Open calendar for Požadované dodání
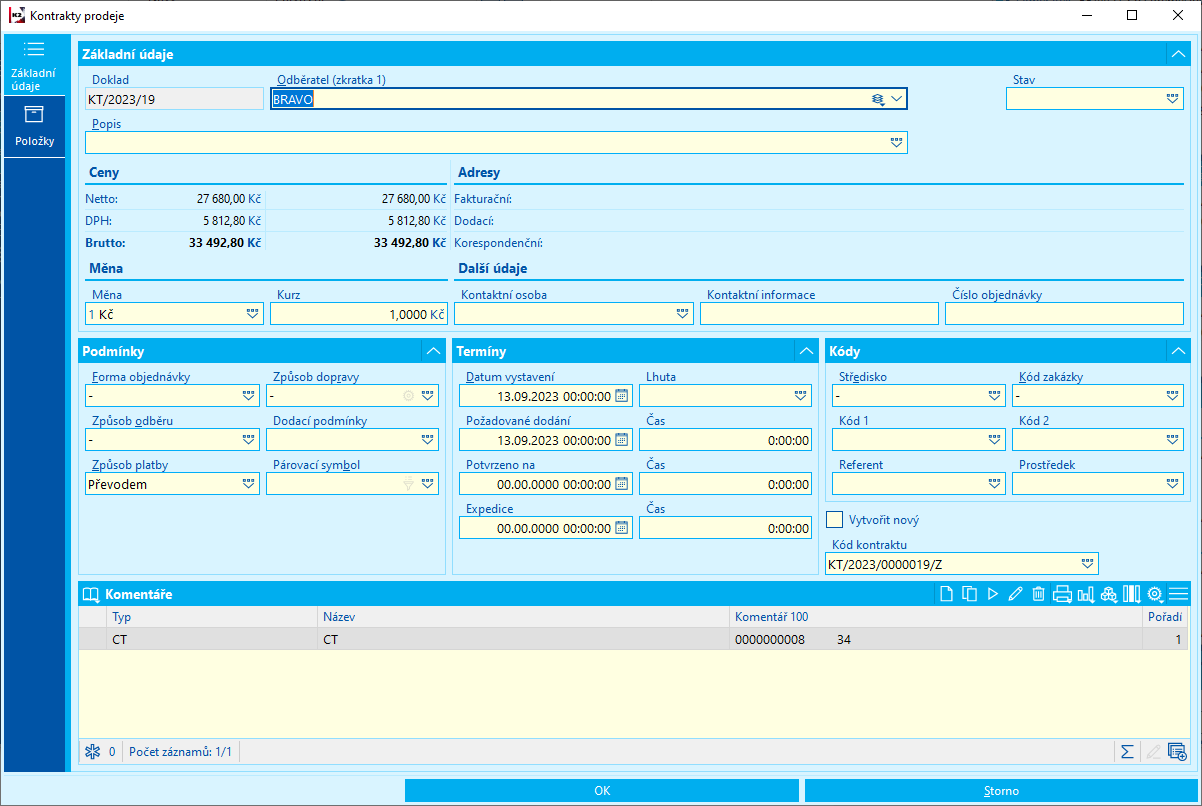This screenshot has width=1202, height=806. pos(621,440)
